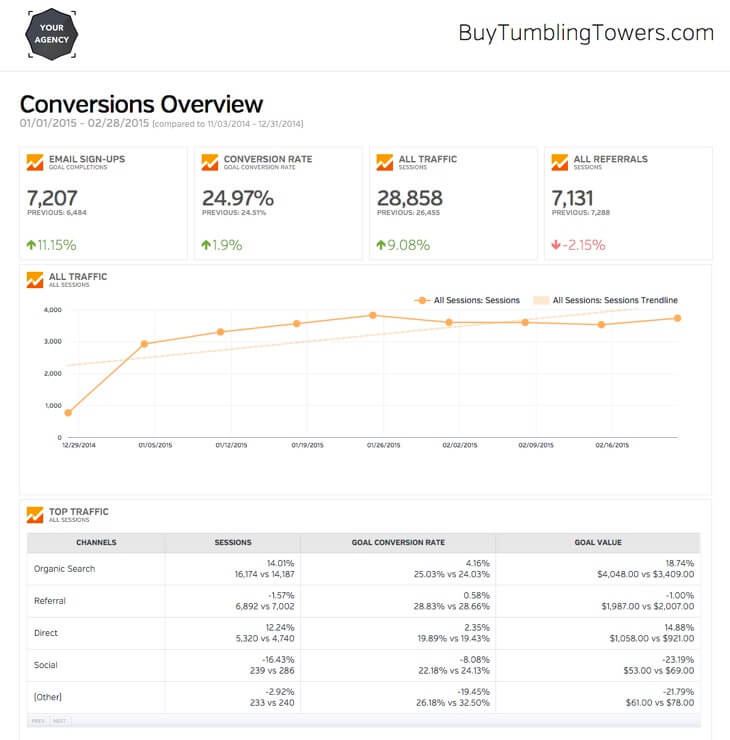The image size is (730, 740).
Task: Click the Prev pagination button
Action: tap(38, 721)
